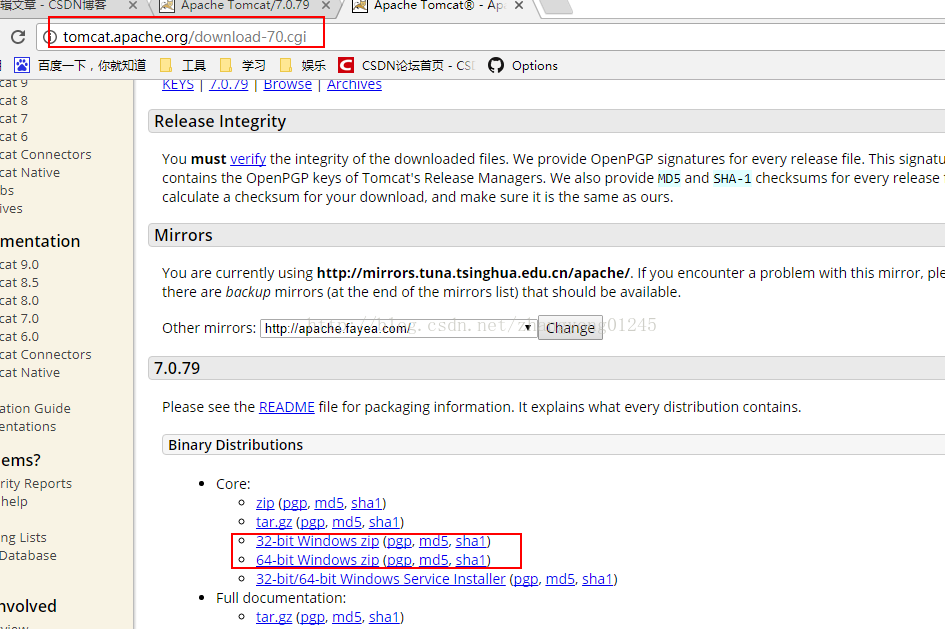Open the 工具 bookmark folder
This screenshot has width=945, height=629.
(183, 65)
